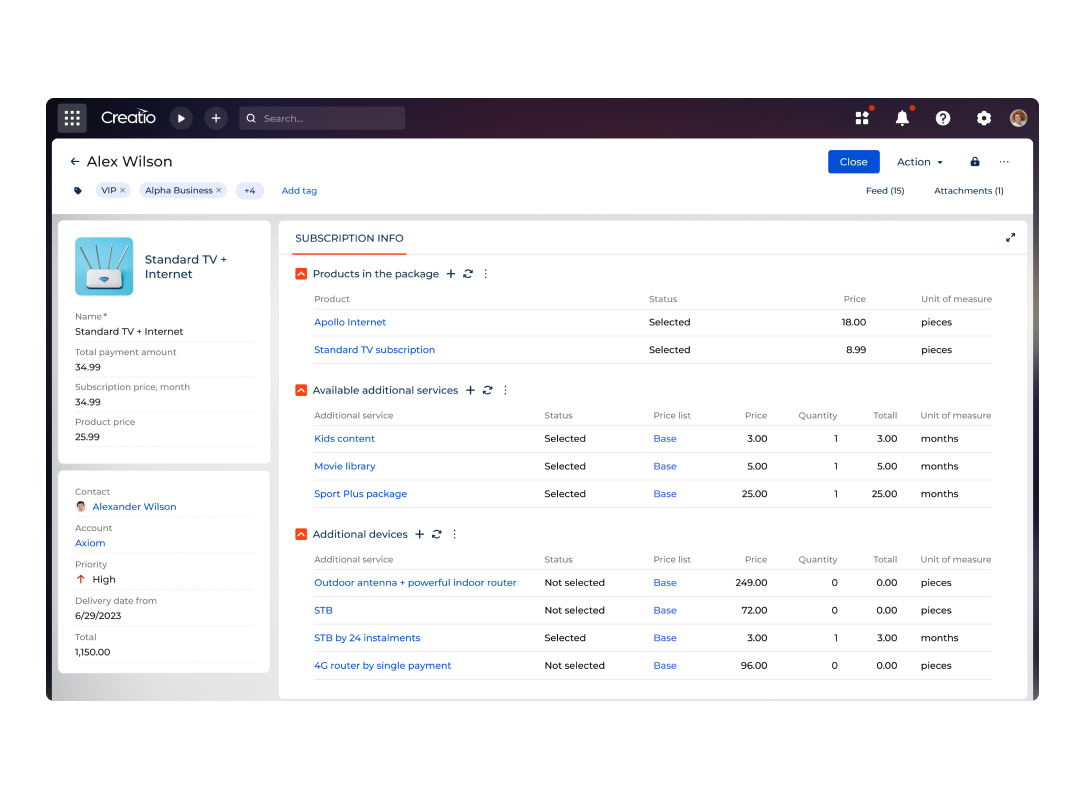The height and width of the screenshot is (800, 1084).
Task: Switch to the Attachments (1) tab
Action: coord(968,190)
